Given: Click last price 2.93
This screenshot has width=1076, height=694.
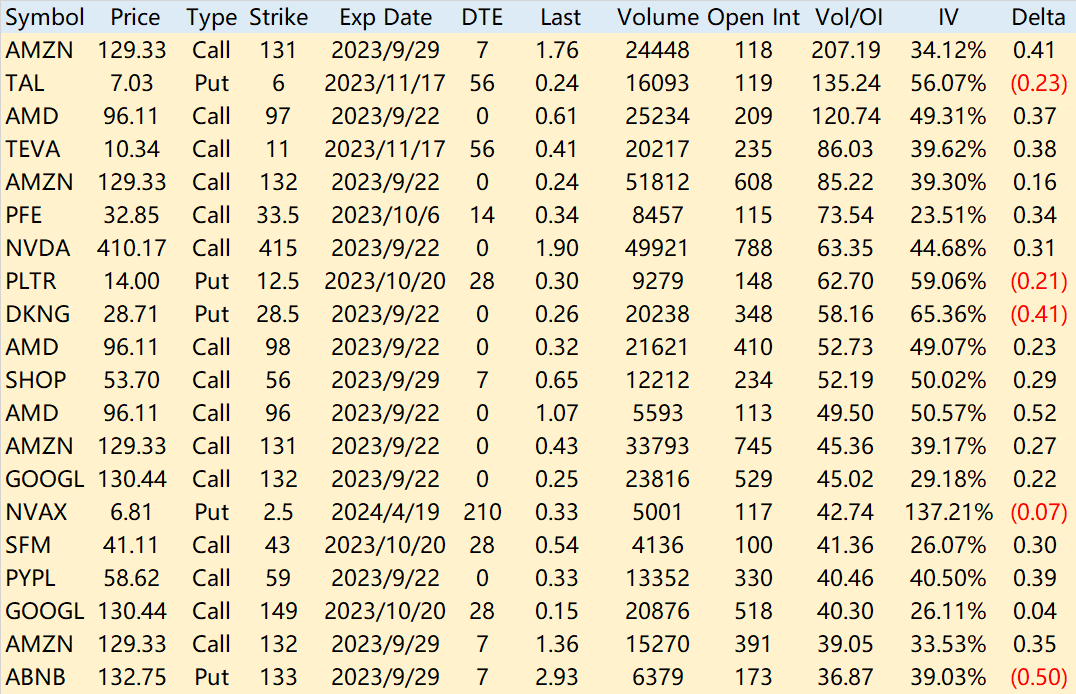Looking at the screenshot, I should point(557,677).
